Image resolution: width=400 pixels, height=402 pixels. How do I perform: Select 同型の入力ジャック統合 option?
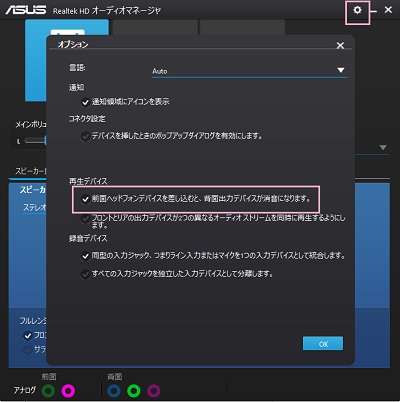[85, 256]
